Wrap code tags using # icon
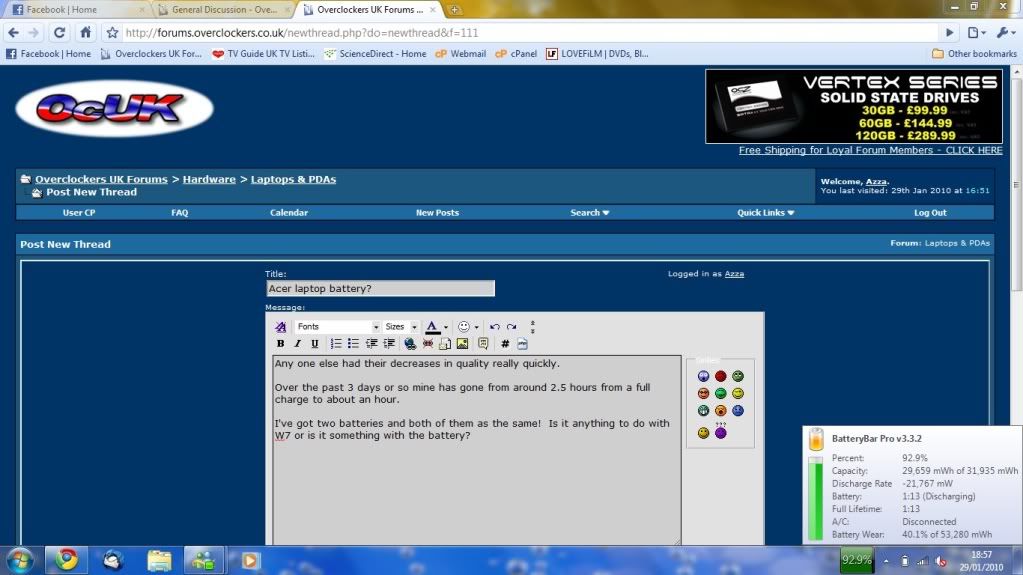 (x=505, y=344)
